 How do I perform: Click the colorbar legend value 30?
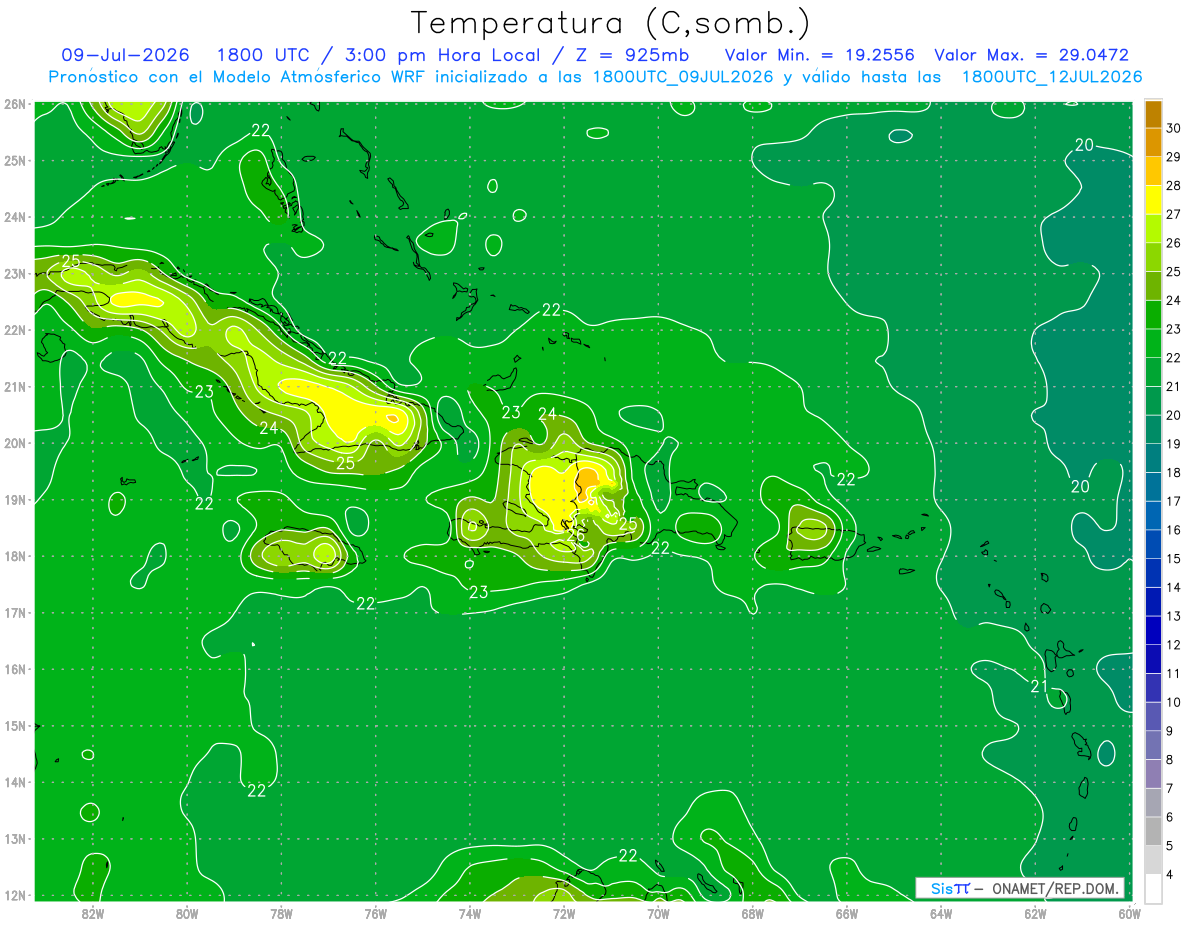click(1173, 128)
